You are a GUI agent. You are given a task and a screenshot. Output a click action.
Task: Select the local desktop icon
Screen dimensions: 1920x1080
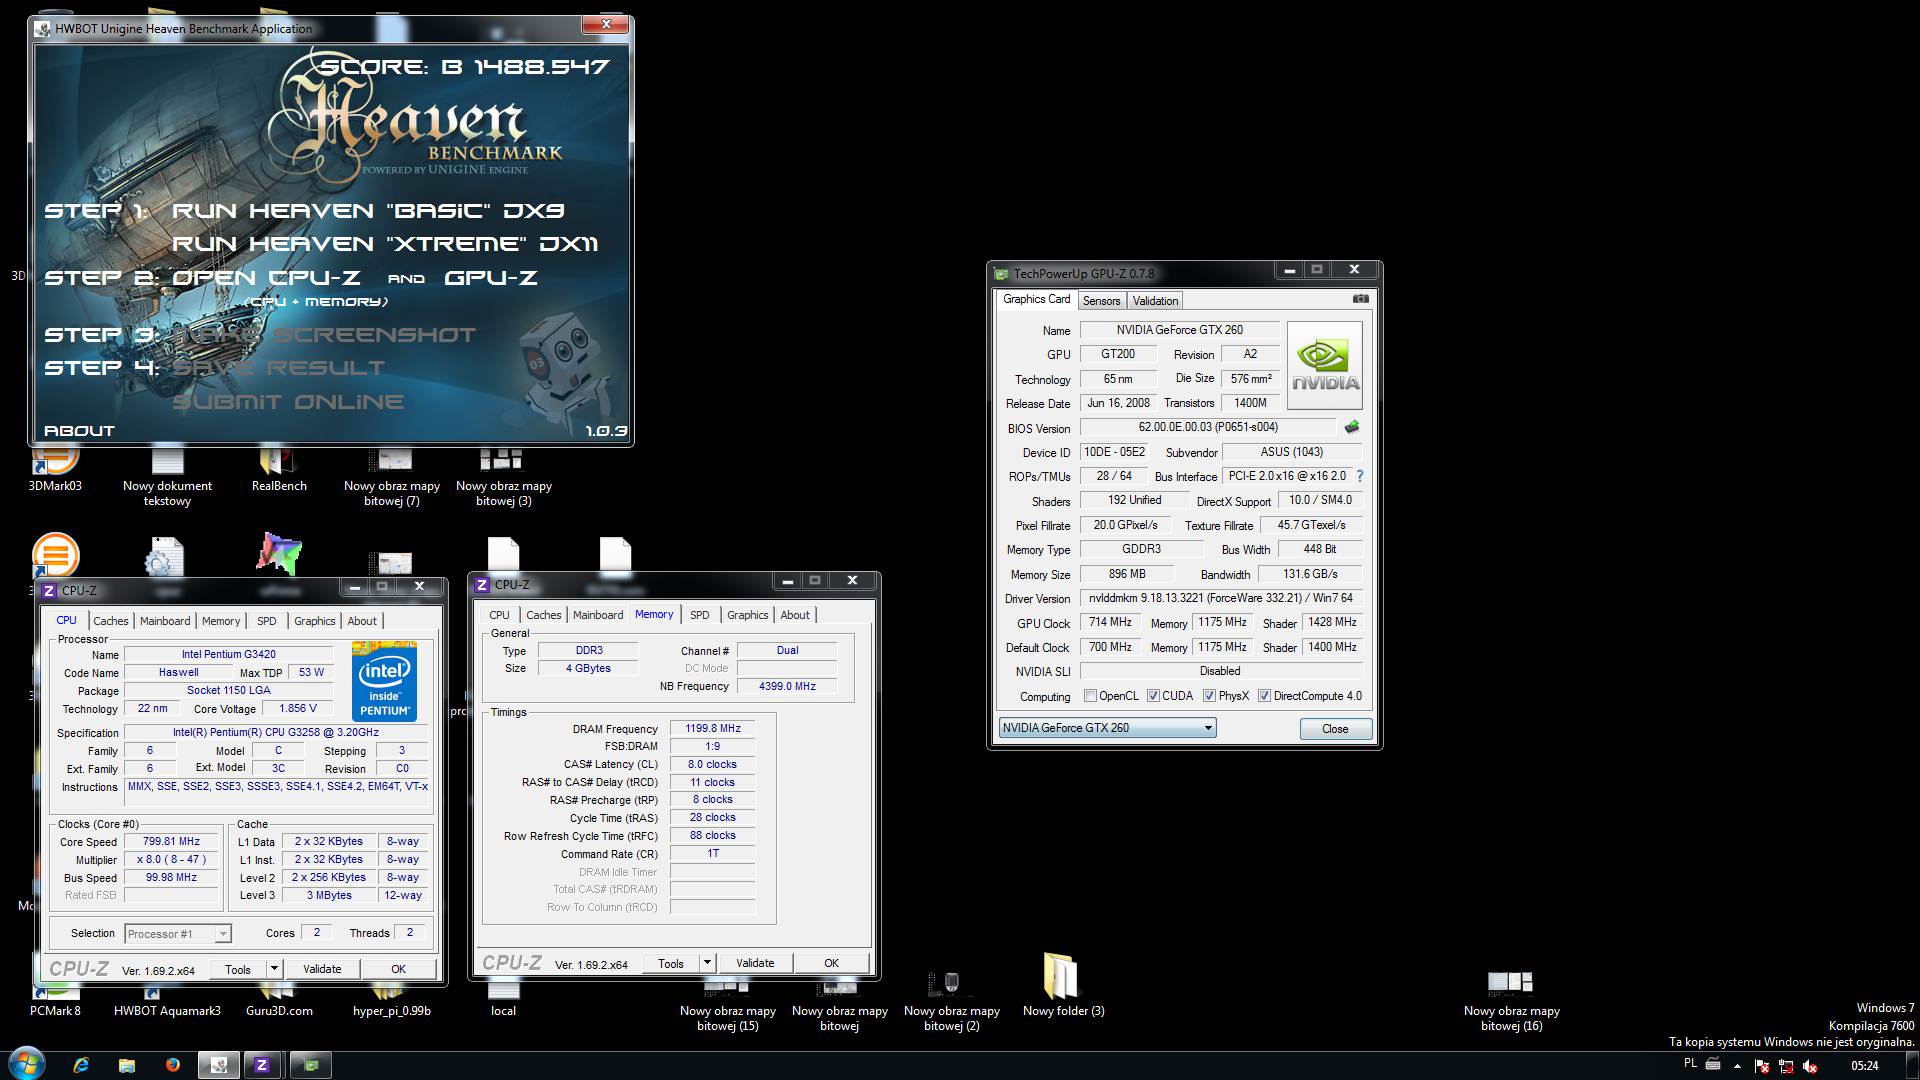click(x=503, y=1002)
